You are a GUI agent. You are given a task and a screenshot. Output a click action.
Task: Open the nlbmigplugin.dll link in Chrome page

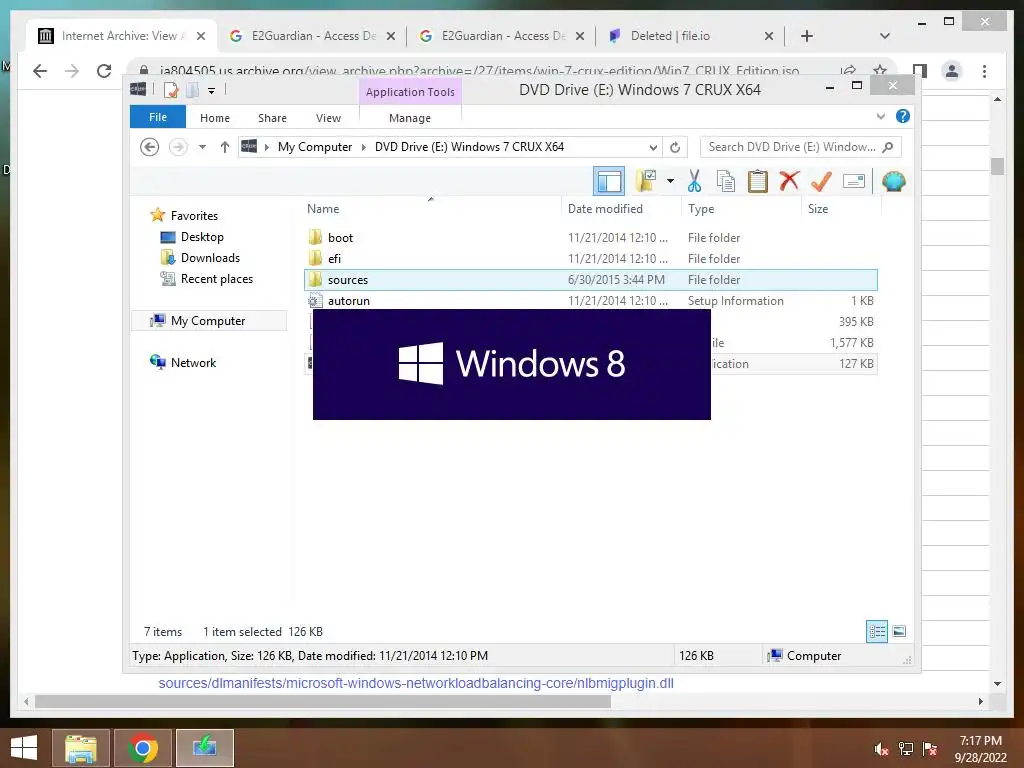pyautogui.click(x=416, y=683)
